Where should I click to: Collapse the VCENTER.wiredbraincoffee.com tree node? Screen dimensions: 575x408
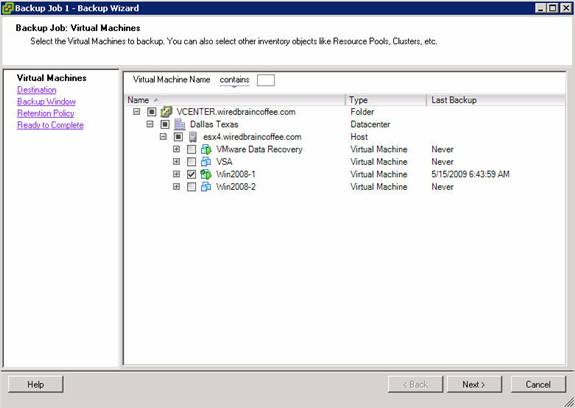(x=137, y=111)
